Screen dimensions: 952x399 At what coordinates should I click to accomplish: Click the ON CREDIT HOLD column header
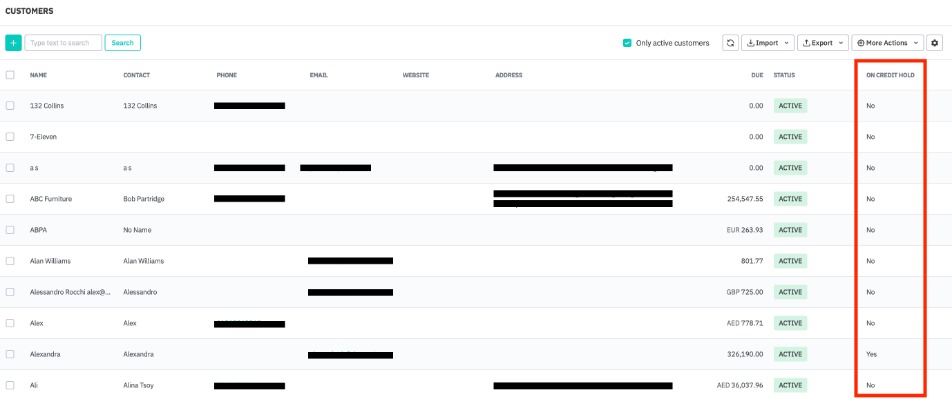(x=890, y=75)
